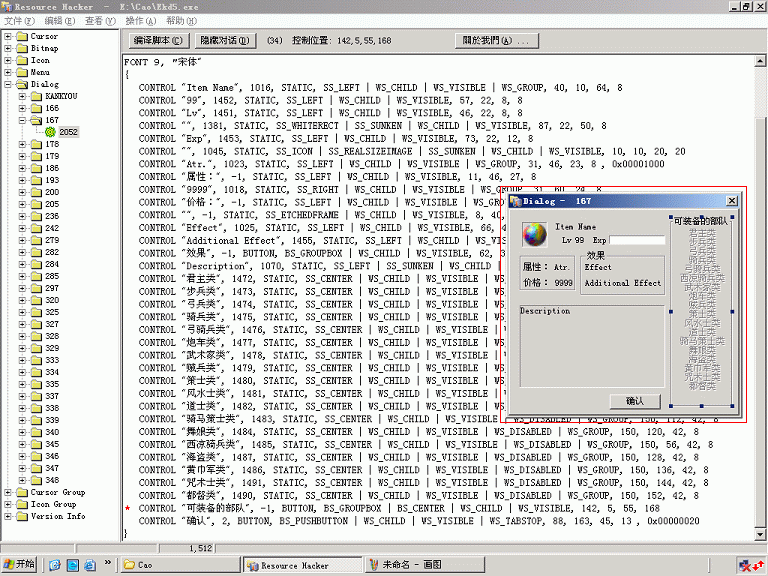
Task: Expand the KANKYOU dialog node
Action: click(x=22, y=96)
